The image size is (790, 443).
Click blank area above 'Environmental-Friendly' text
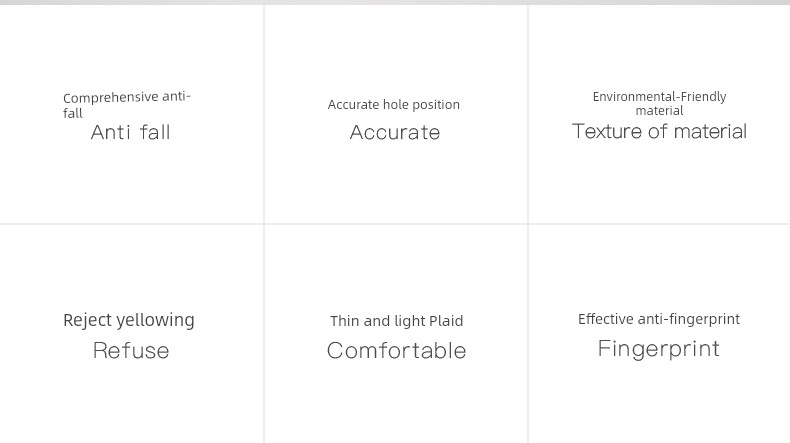[659, 48]
